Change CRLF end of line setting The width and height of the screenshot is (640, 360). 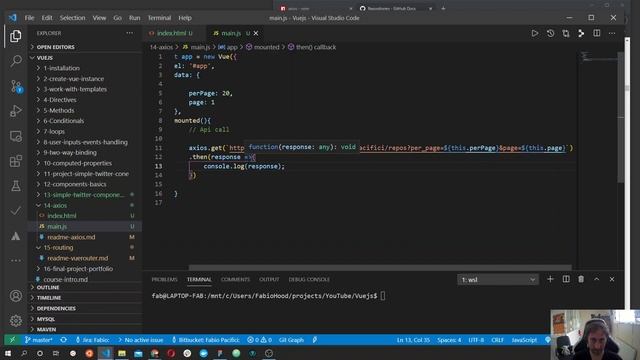click(x=497, y=340)
